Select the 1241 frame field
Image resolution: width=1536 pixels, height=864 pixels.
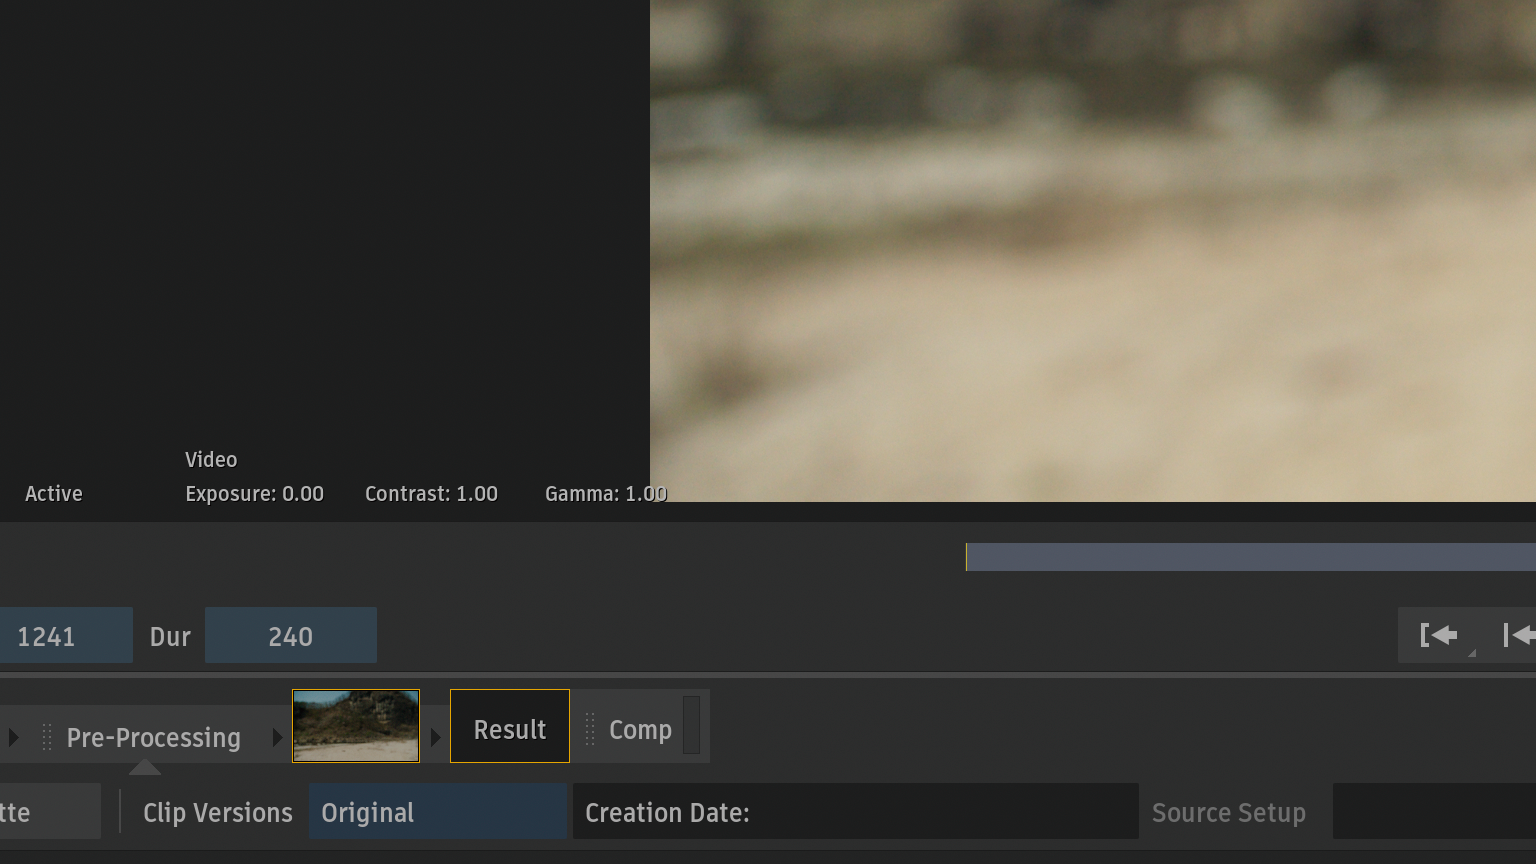[64, 635]
